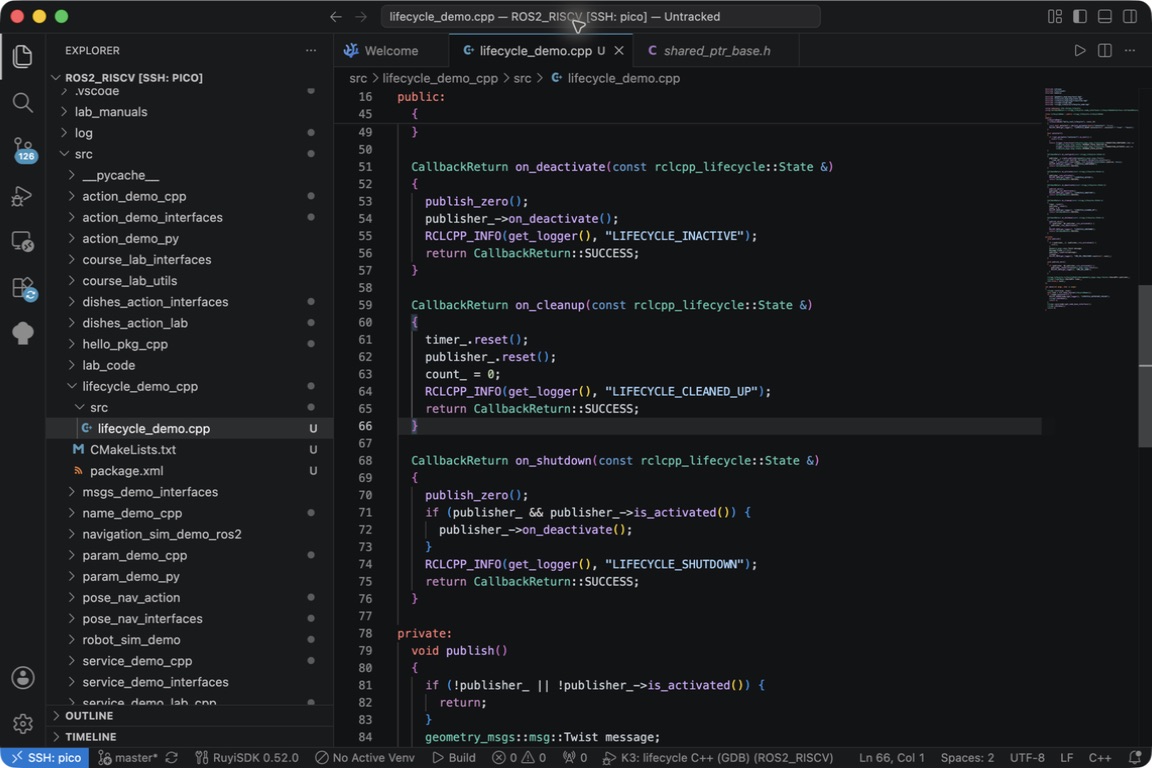Open the Search view in activity bar
Image resolution: width=1152 pixels, height=768 pixels.
(23, 103)
